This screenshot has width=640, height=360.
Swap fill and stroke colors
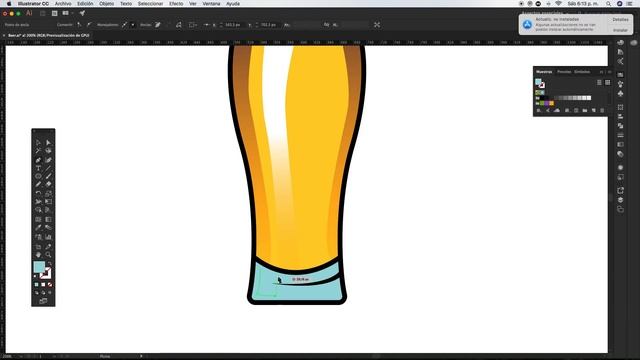click(x=50, y=263)
